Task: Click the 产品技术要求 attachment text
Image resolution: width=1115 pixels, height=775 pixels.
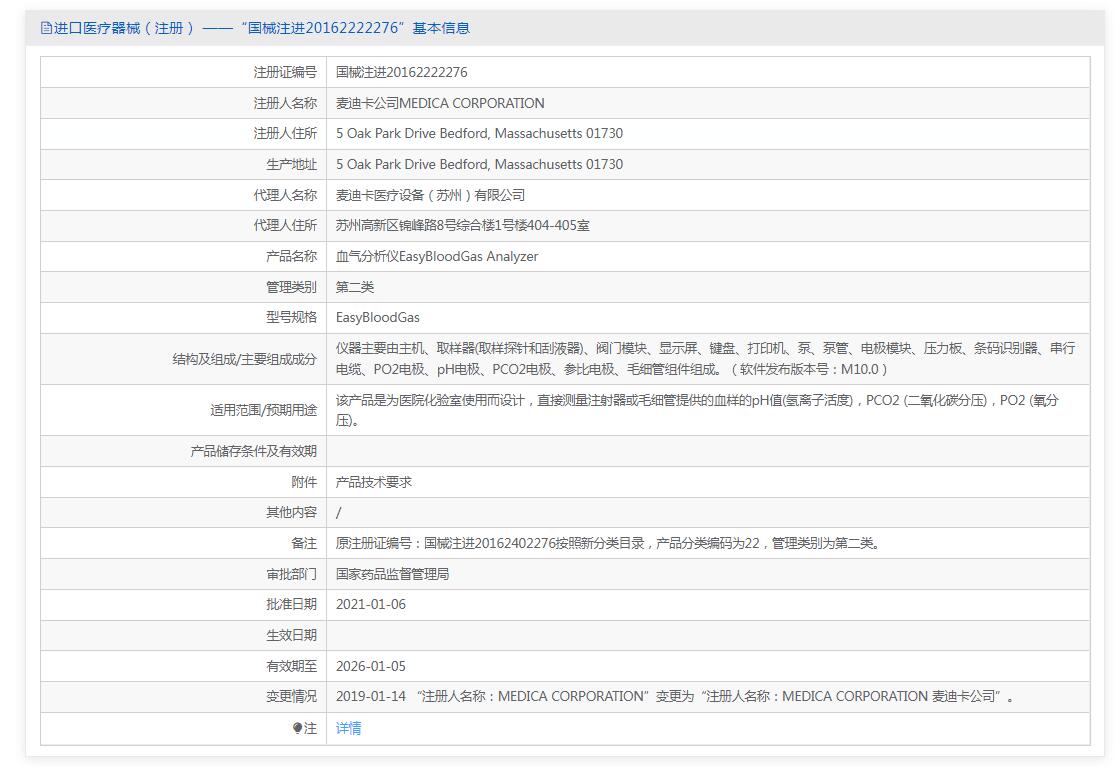Action: (374, 482)
